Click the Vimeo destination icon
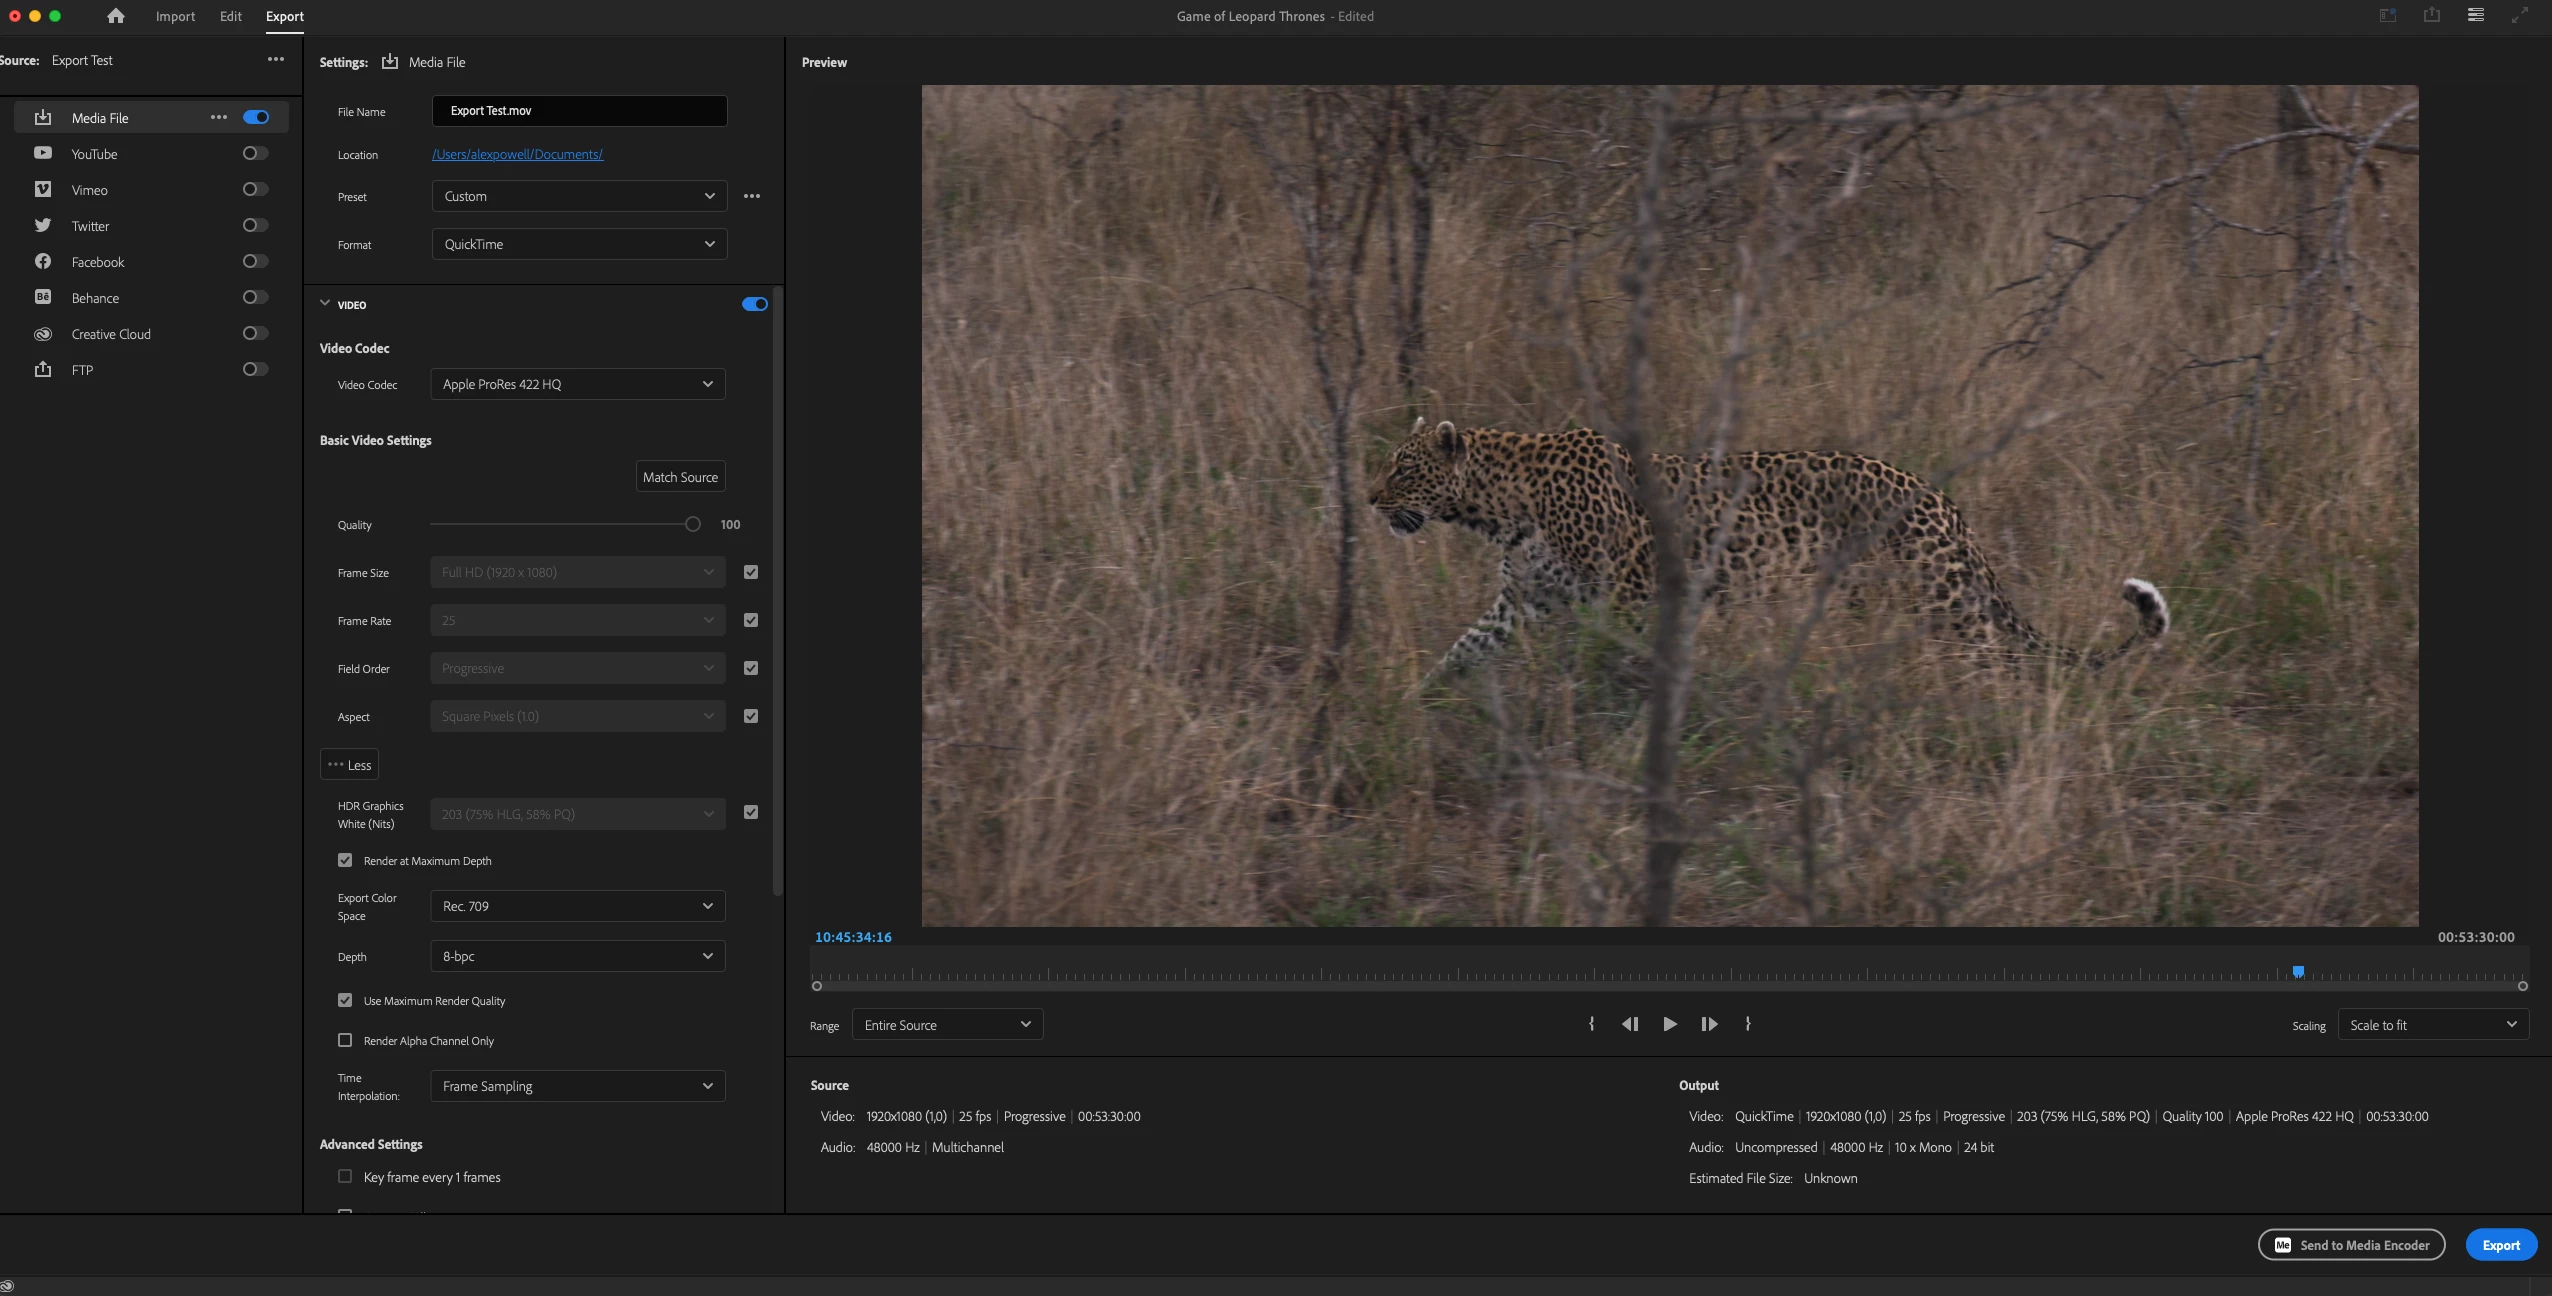 tap(43, 189)
